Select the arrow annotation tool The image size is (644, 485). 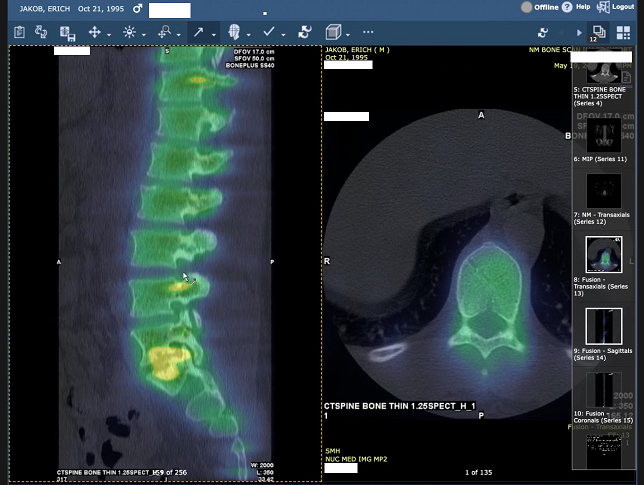point(198,32)
